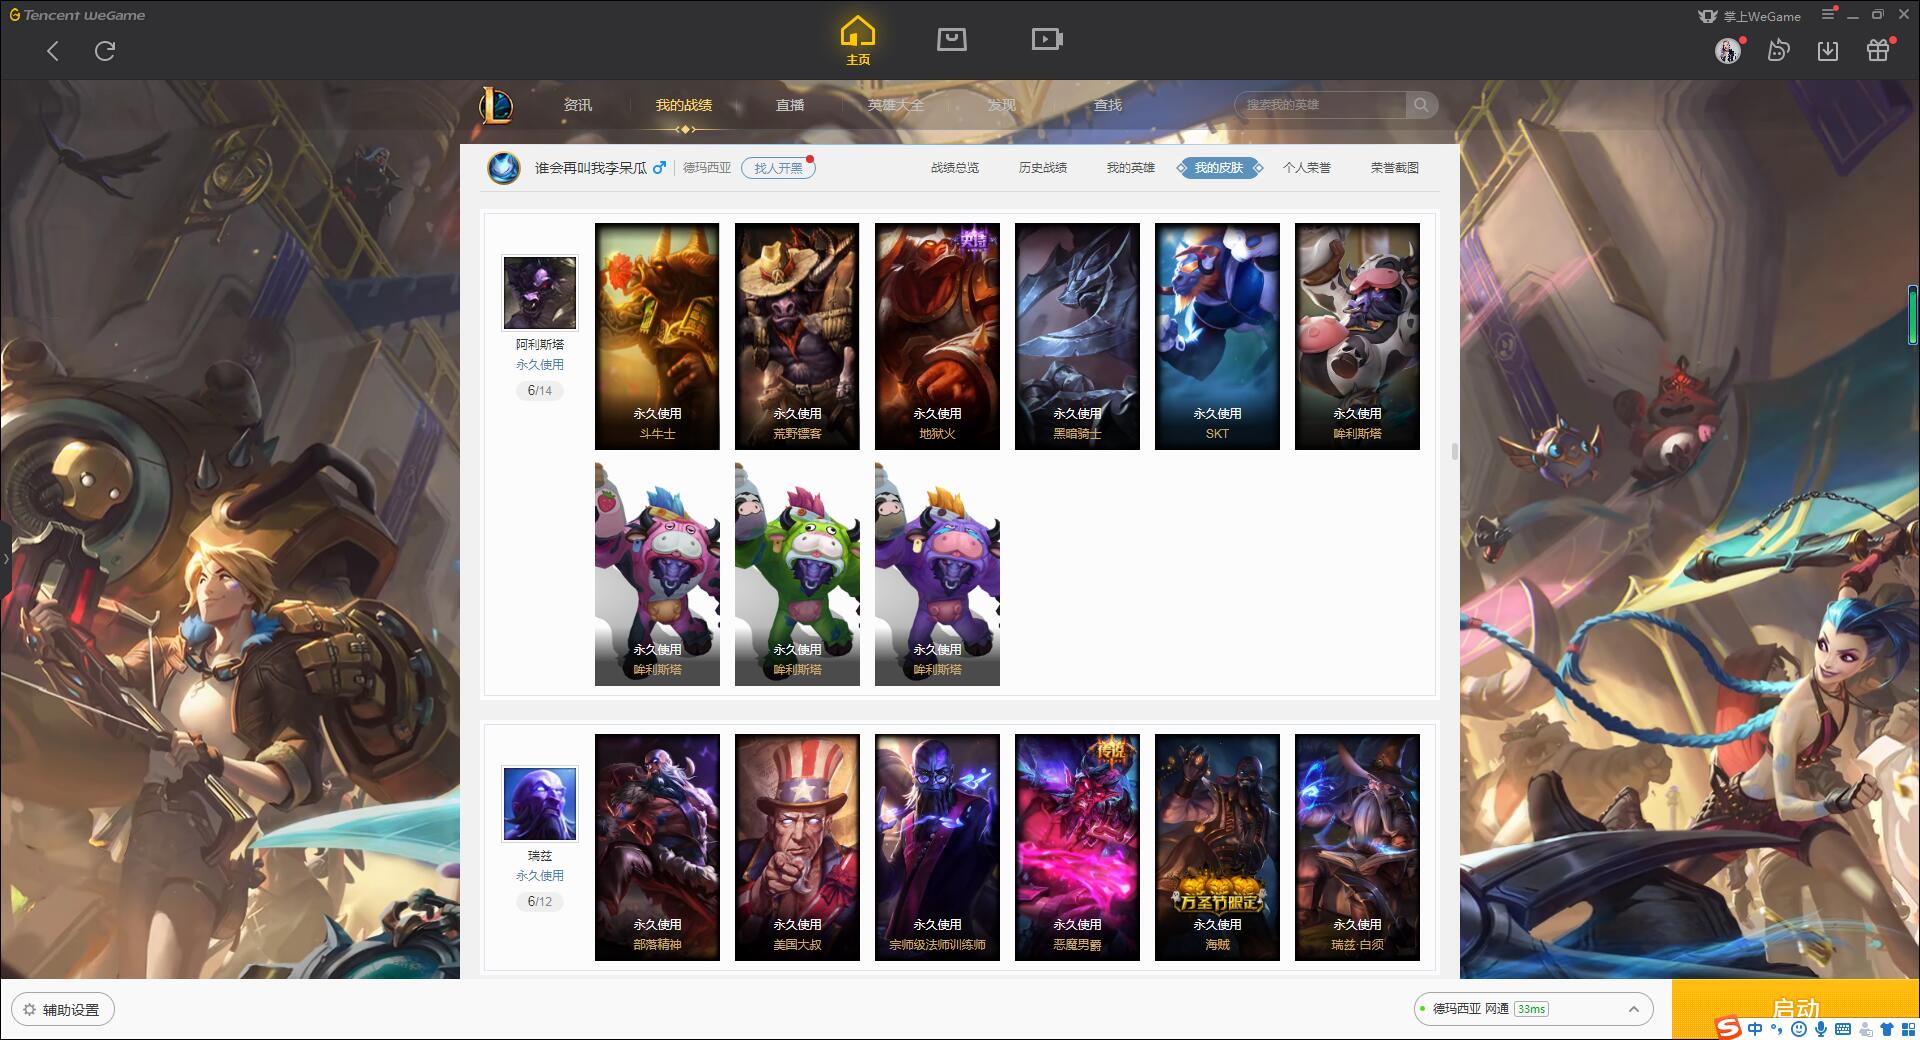
Task: Open the green 哞利斯塔 chroma skin card
Action: (797, 574)
